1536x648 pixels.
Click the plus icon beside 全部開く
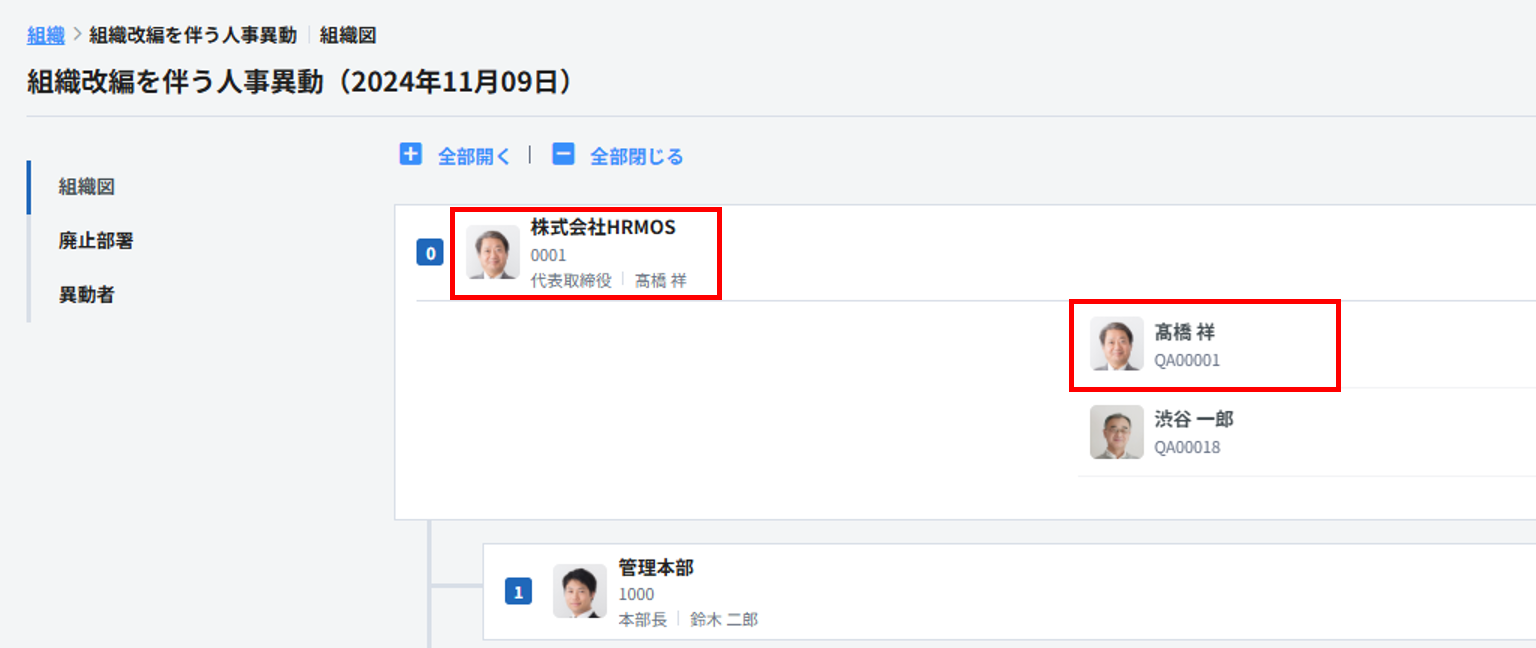pos(410,155)
